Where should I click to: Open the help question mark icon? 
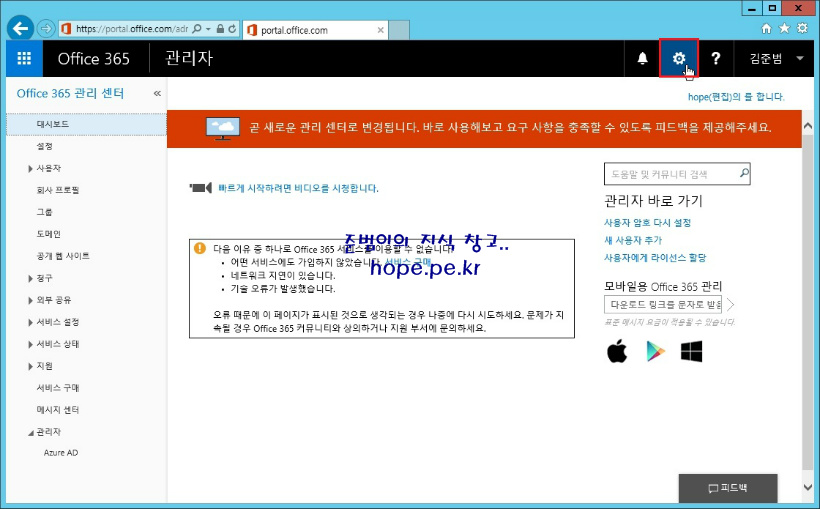(x=715, y=58)
